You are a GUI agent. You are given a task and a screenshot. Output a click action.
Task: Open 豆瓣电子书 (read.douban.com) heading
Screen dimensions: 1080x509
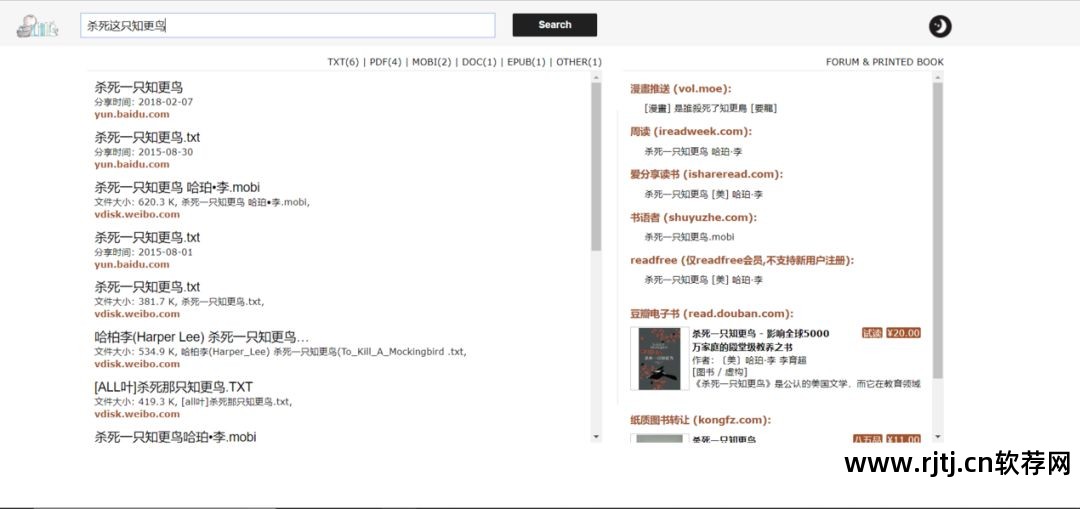tap(712, 313)
